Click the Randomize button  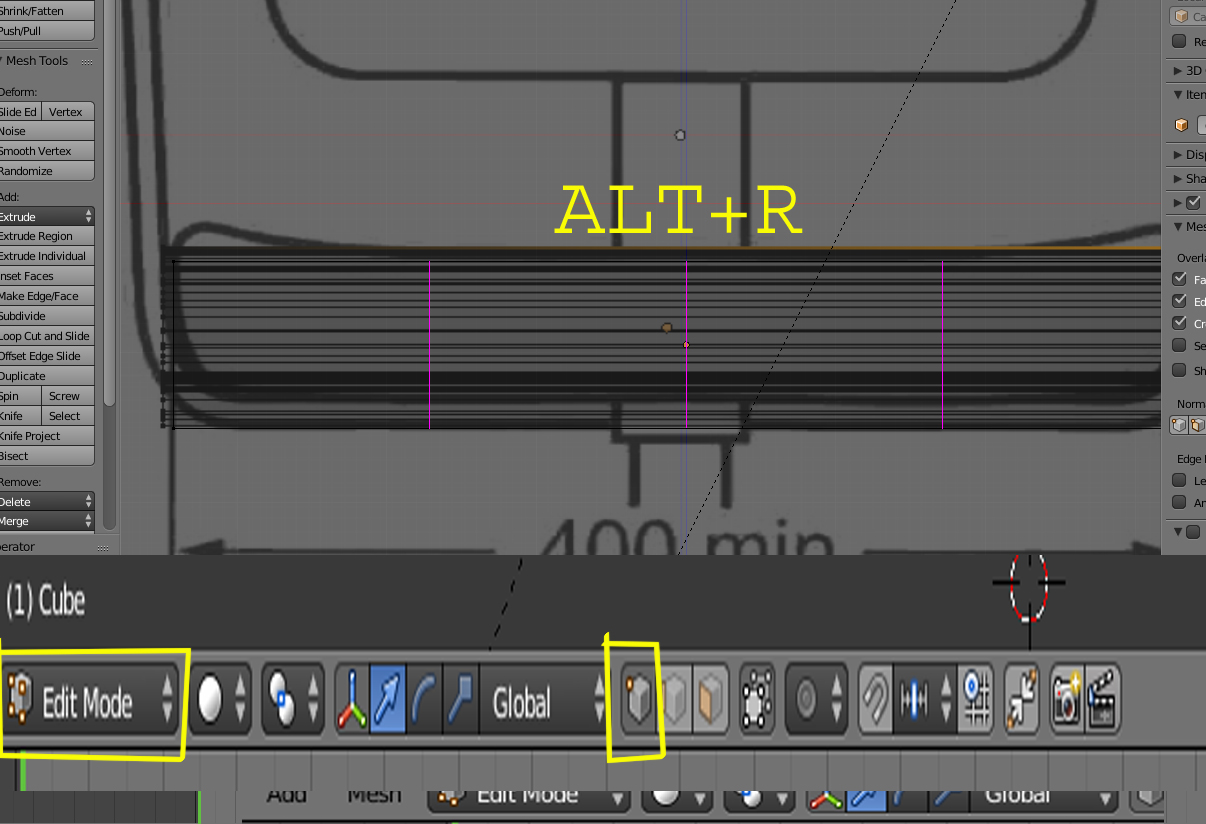(x=47, y=171)
